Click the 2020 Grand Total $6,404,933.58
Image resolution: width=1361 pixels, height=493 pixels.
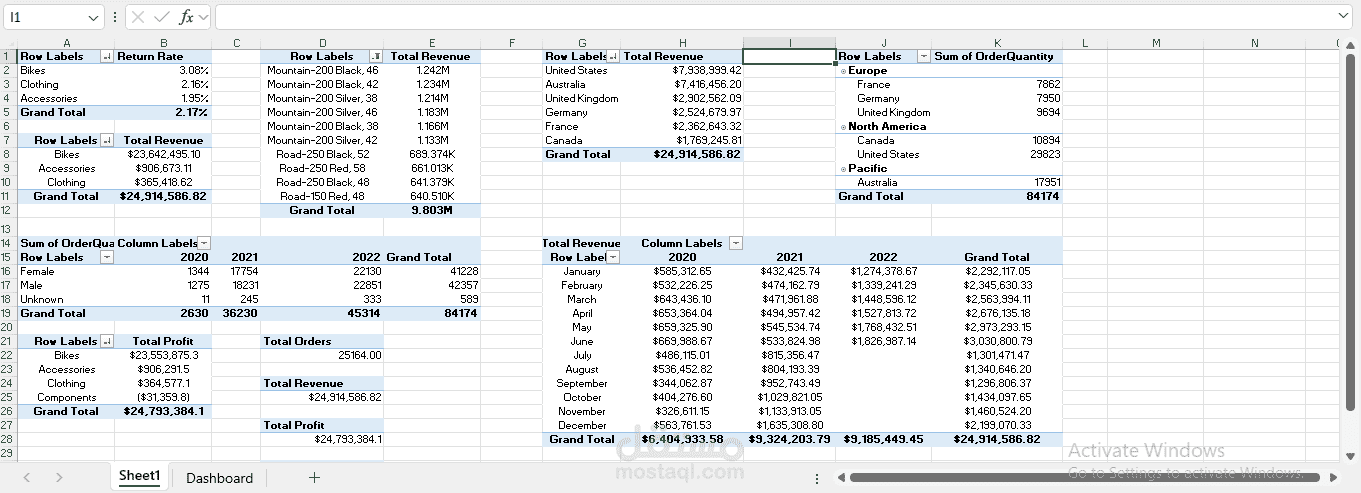tap(681, 439)
